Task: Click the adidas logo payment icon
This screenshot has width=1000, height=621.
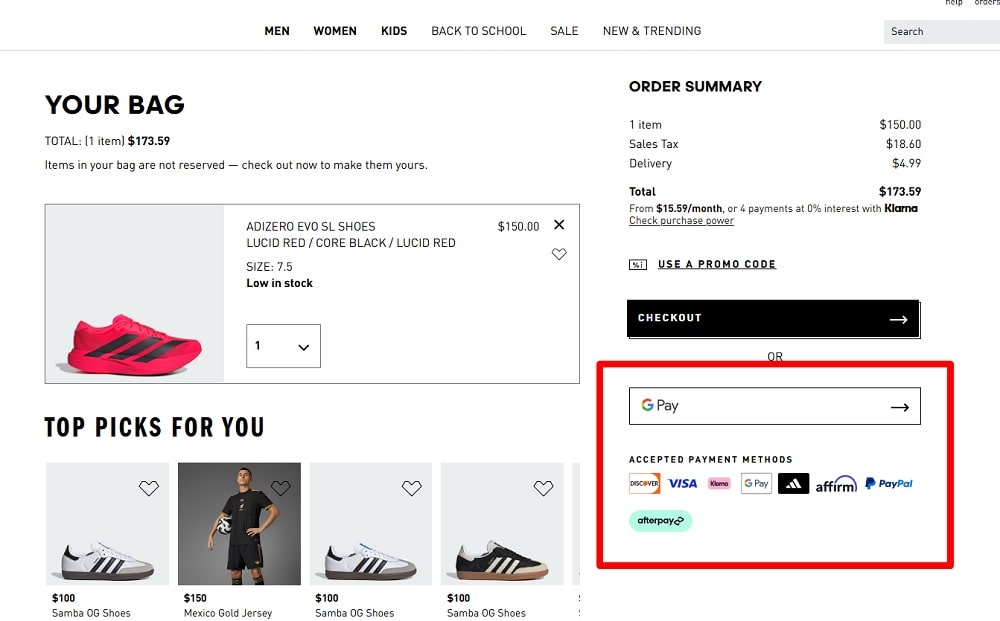Action: 793,483
